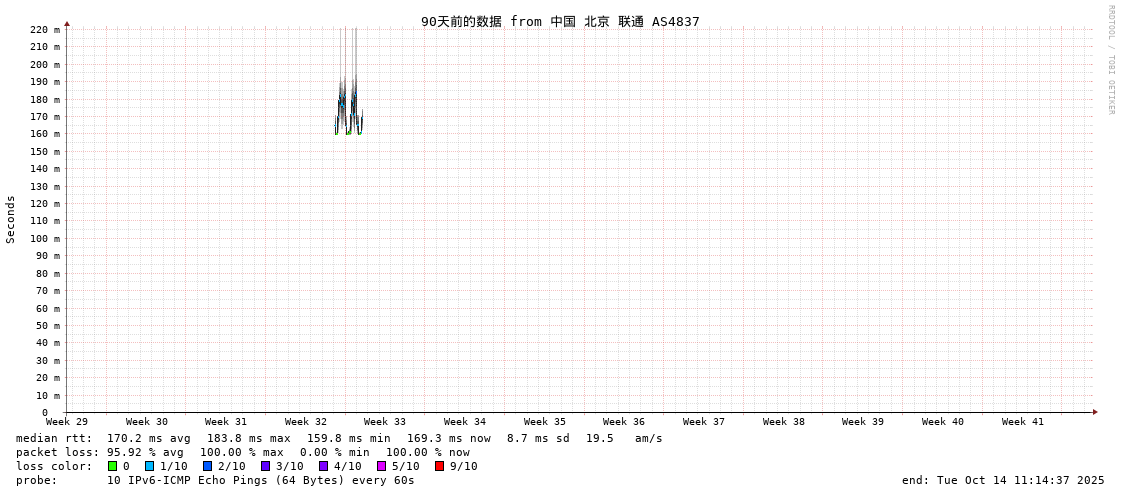
Task: Select the 4/10 loss color swatch
Action: (324, 466)
